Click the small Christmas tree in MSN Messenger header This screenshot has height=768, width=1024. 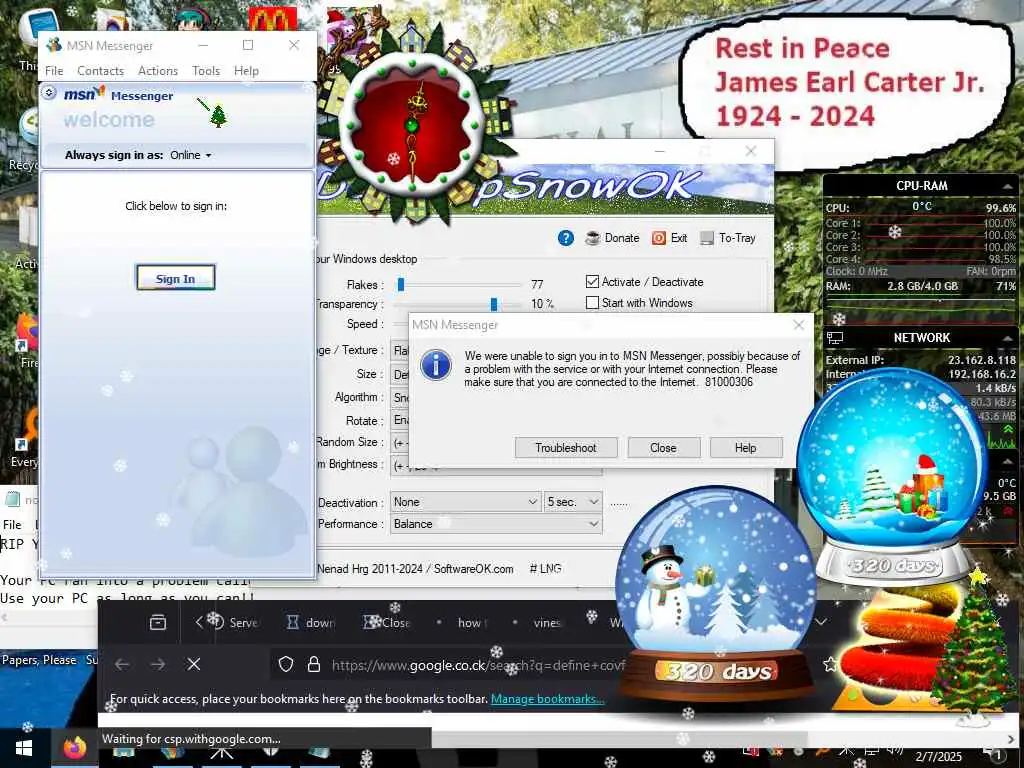pos(218,117)
